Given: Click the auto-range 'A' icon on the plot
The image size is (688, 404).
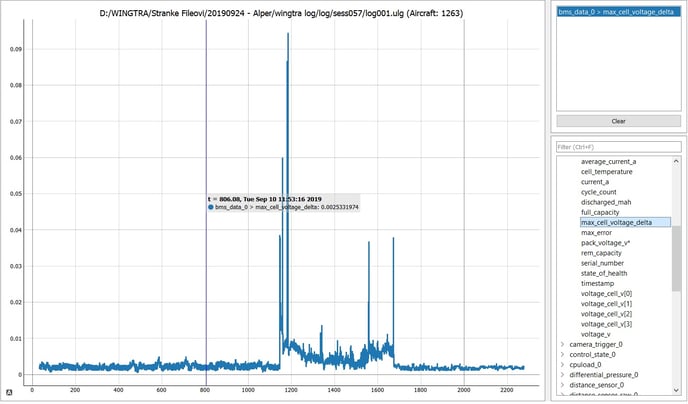Looking at the screenshot, I should point(8,390).
